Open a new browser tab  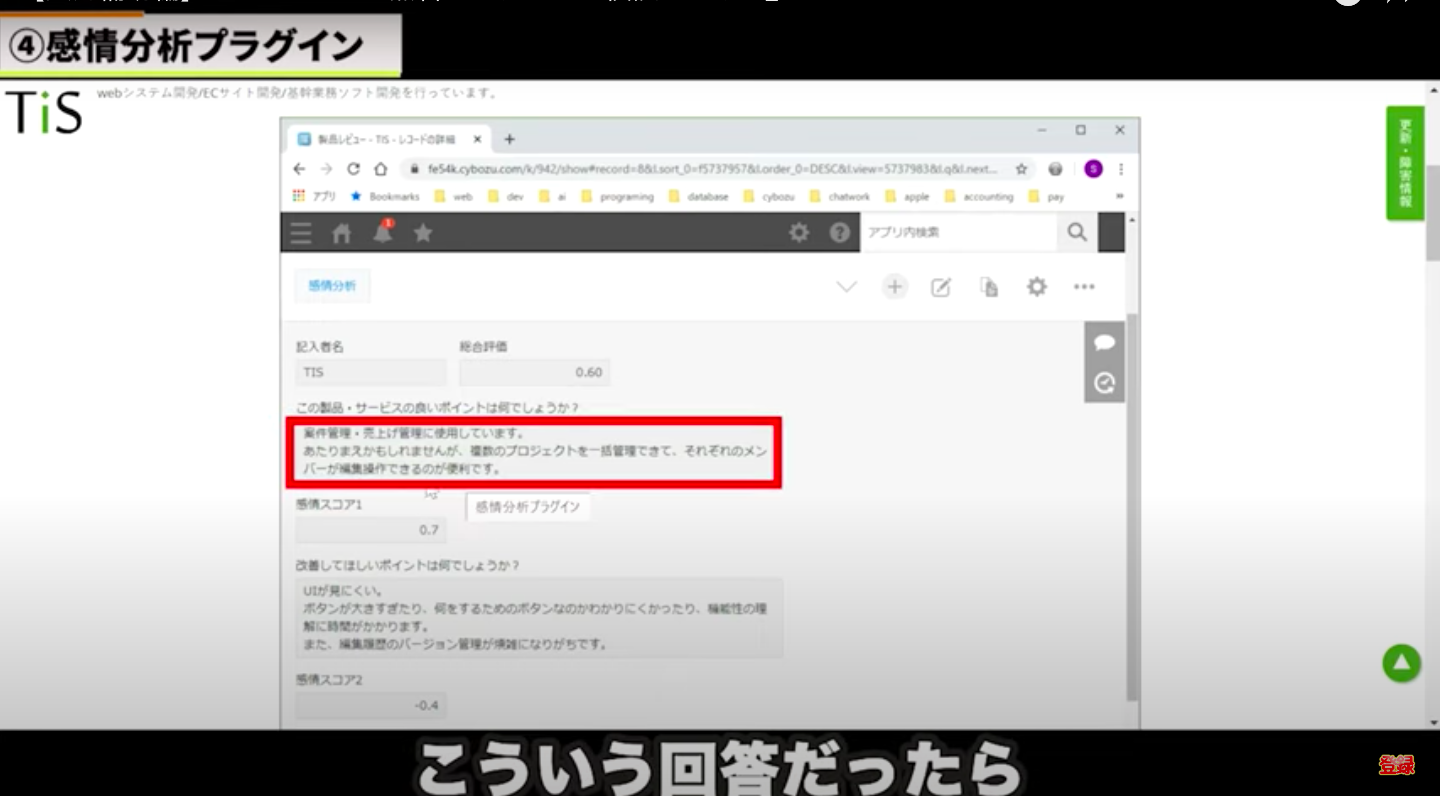(509, 139)
